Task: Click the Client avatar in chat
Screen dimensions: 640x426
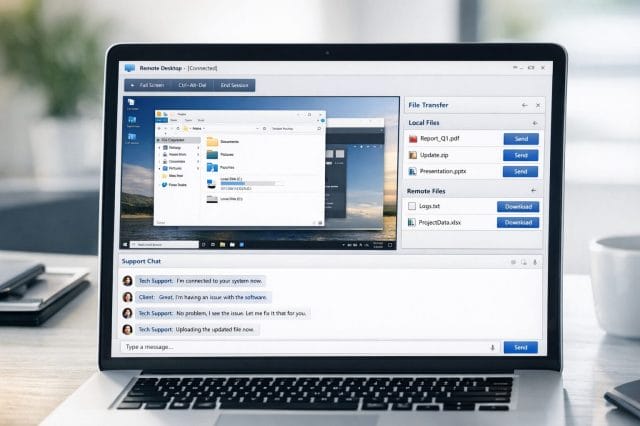Action: click(128, 297)
